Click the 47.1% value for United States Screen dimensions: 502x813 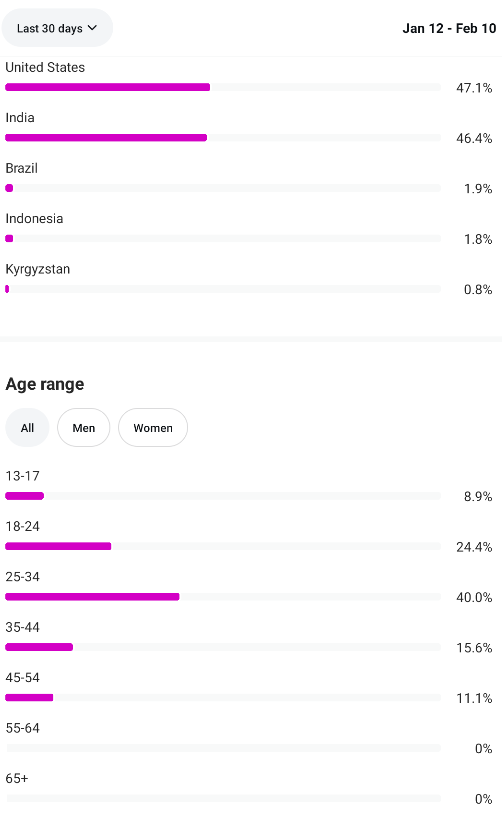click(x=474, y=88)
